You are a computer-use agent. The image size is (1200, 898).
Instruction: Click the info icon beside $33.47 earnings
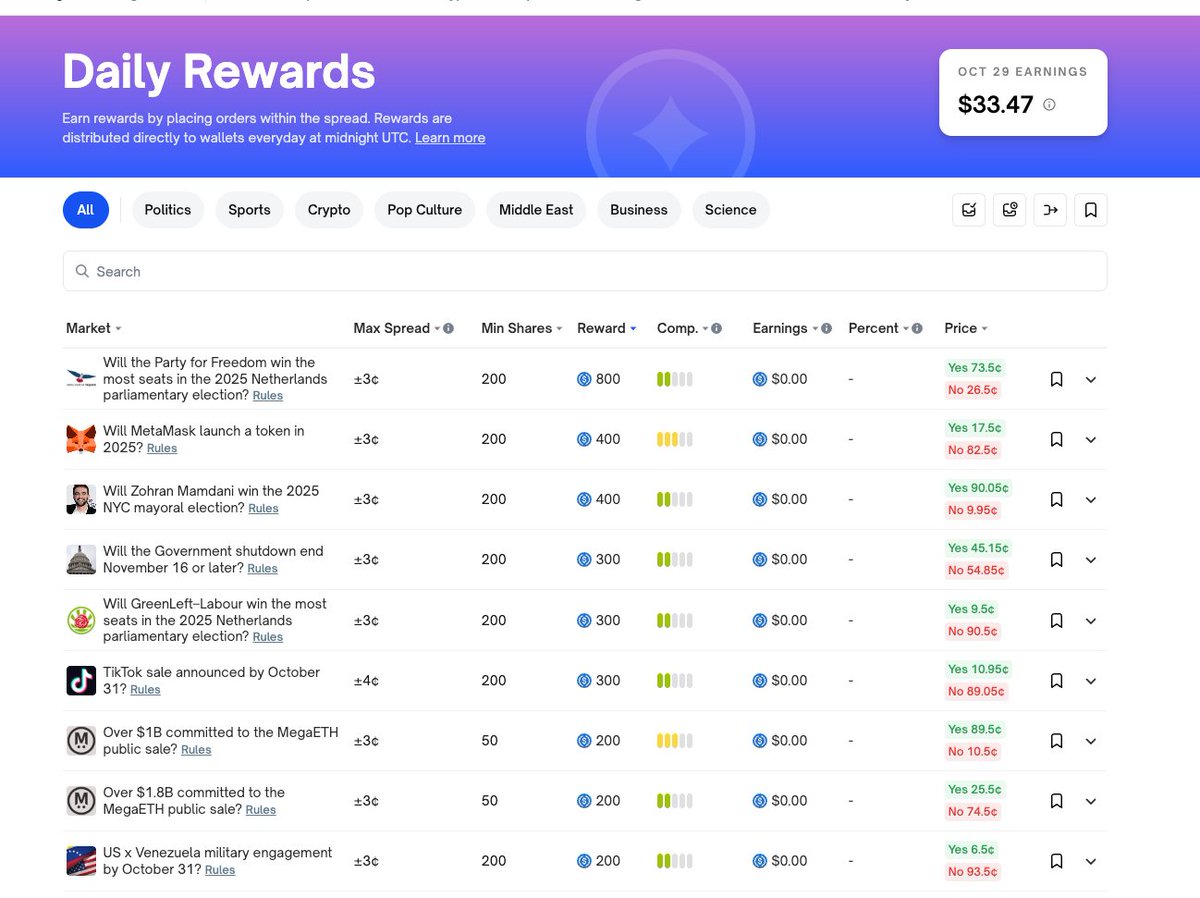point(1049,104)
